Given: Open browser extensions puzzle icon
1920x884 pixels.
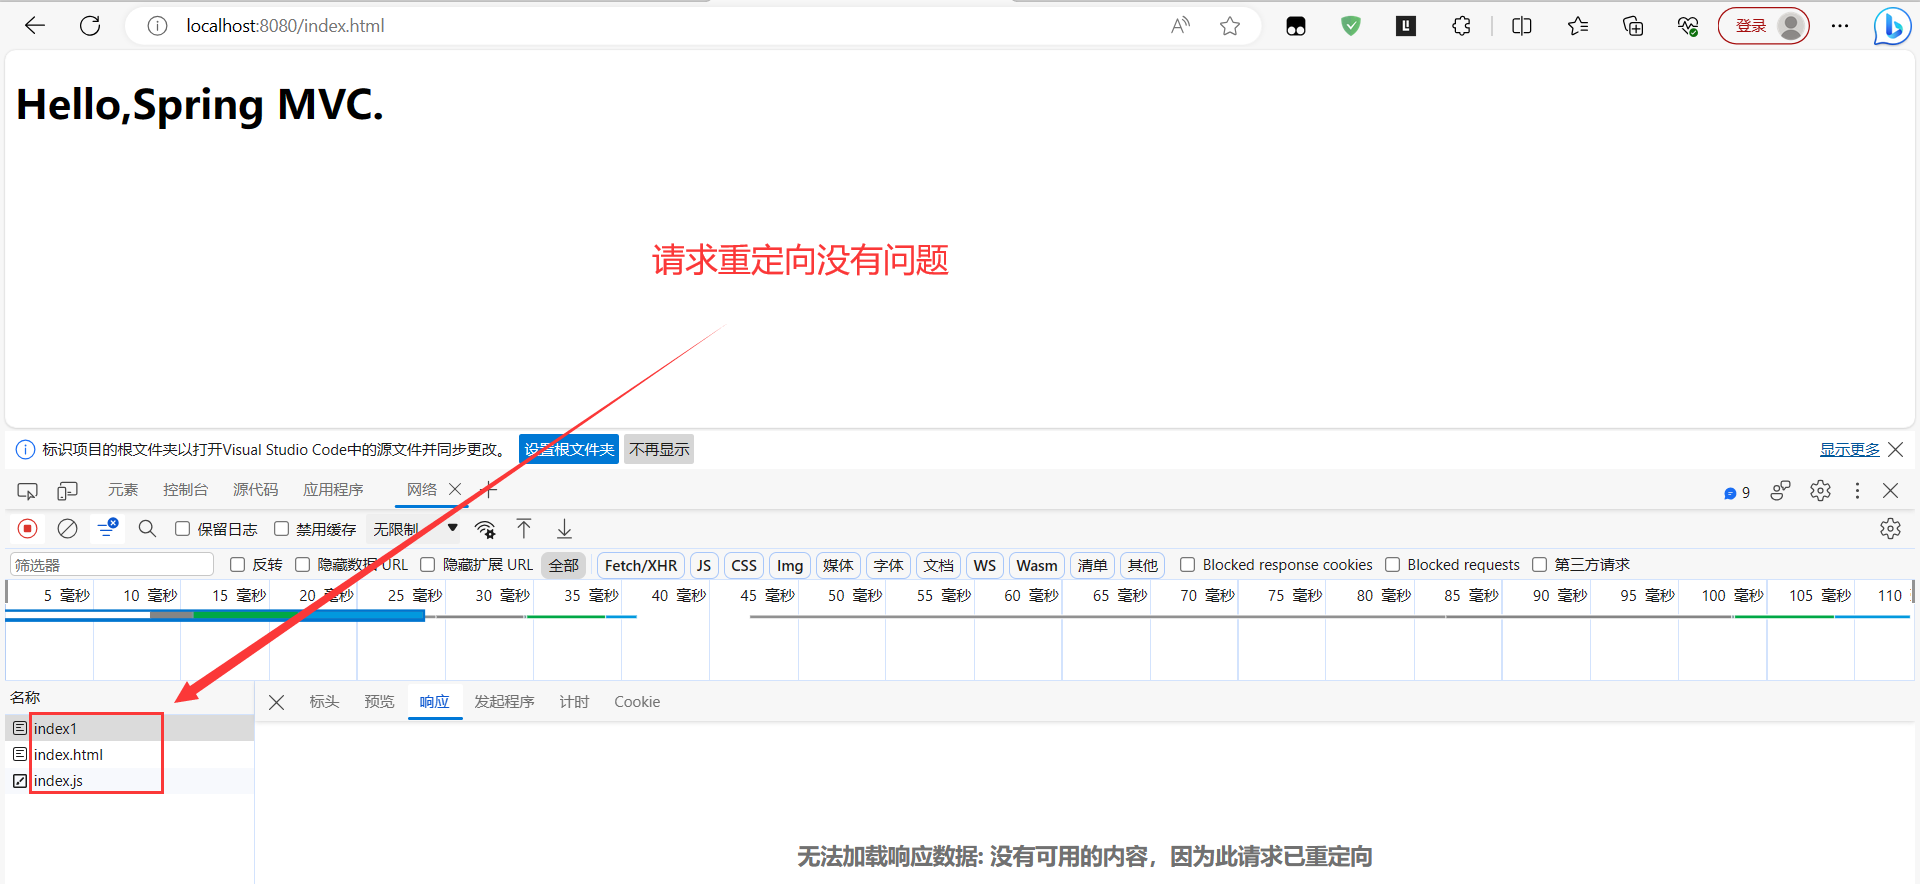Looking at the screenshot, I should coord(1461,26).
